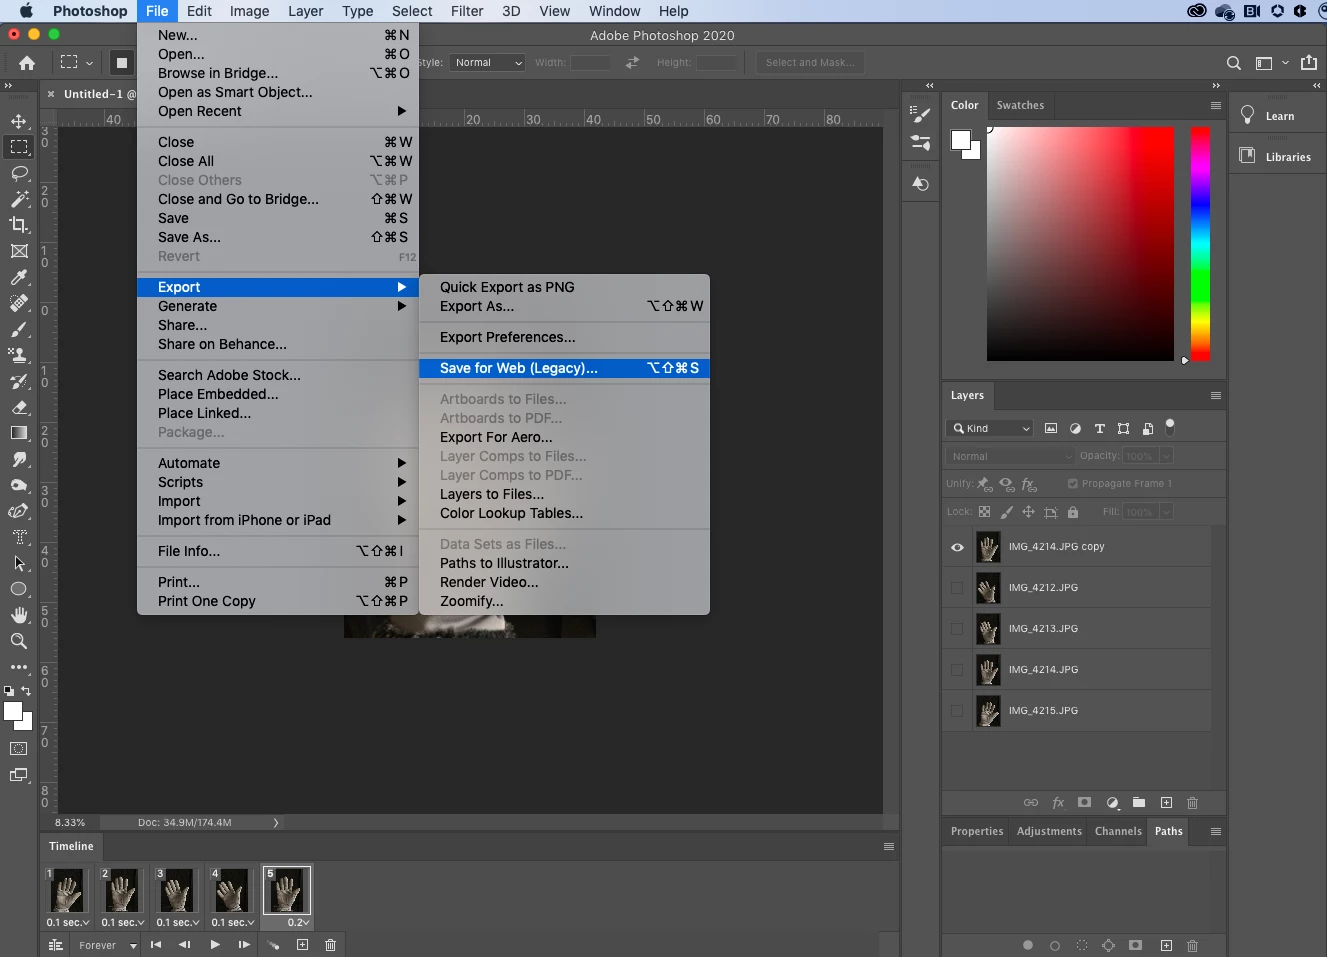The height and width of the screenshot is (957, 1327).
Task: Play the timeline animation
Action: [x=214, y=945]
